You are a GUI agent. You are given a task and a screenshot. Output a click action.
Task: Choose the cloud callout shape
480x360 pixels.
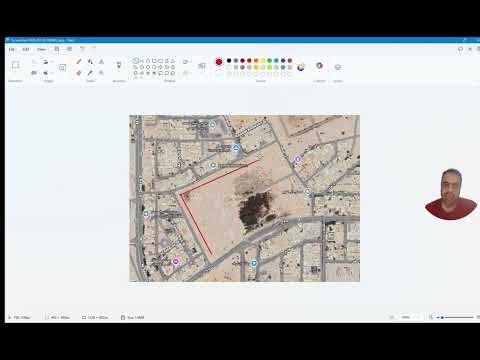[173, 73]
